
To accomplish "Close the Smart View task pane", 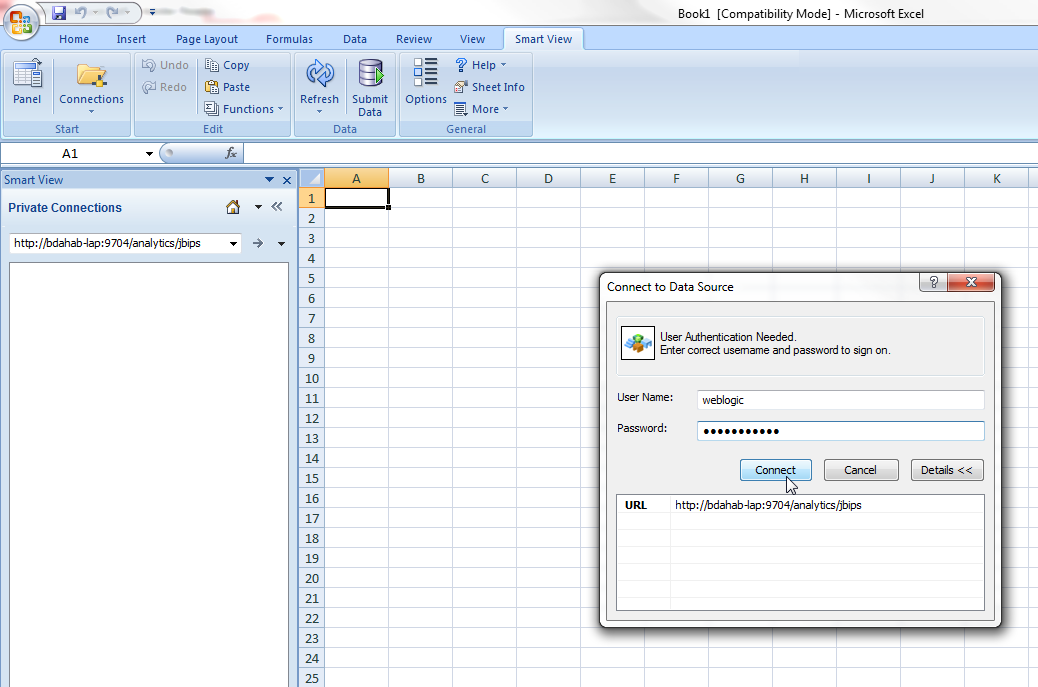I will click(x=287, y=180).
